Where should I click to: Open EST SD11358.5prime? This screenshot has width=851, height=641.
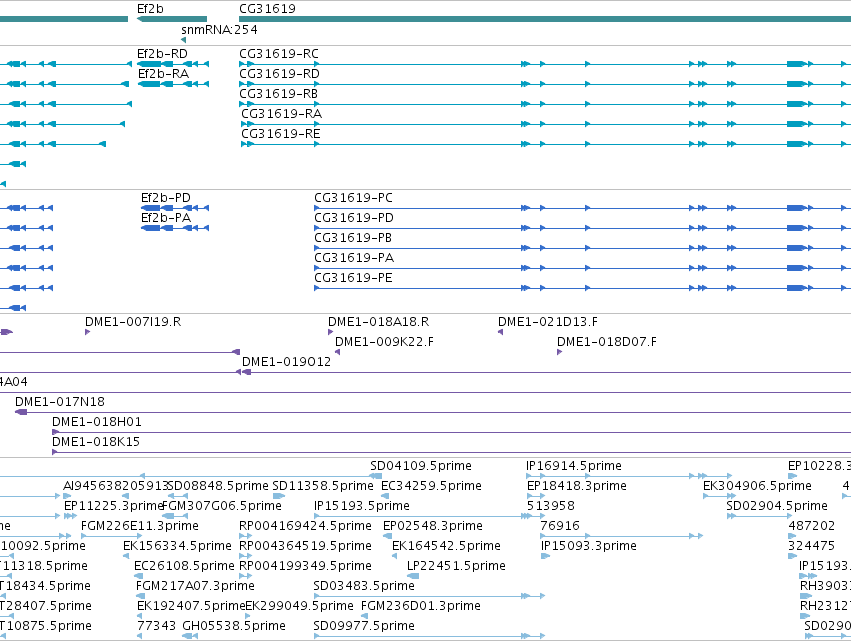pos(323,486)
